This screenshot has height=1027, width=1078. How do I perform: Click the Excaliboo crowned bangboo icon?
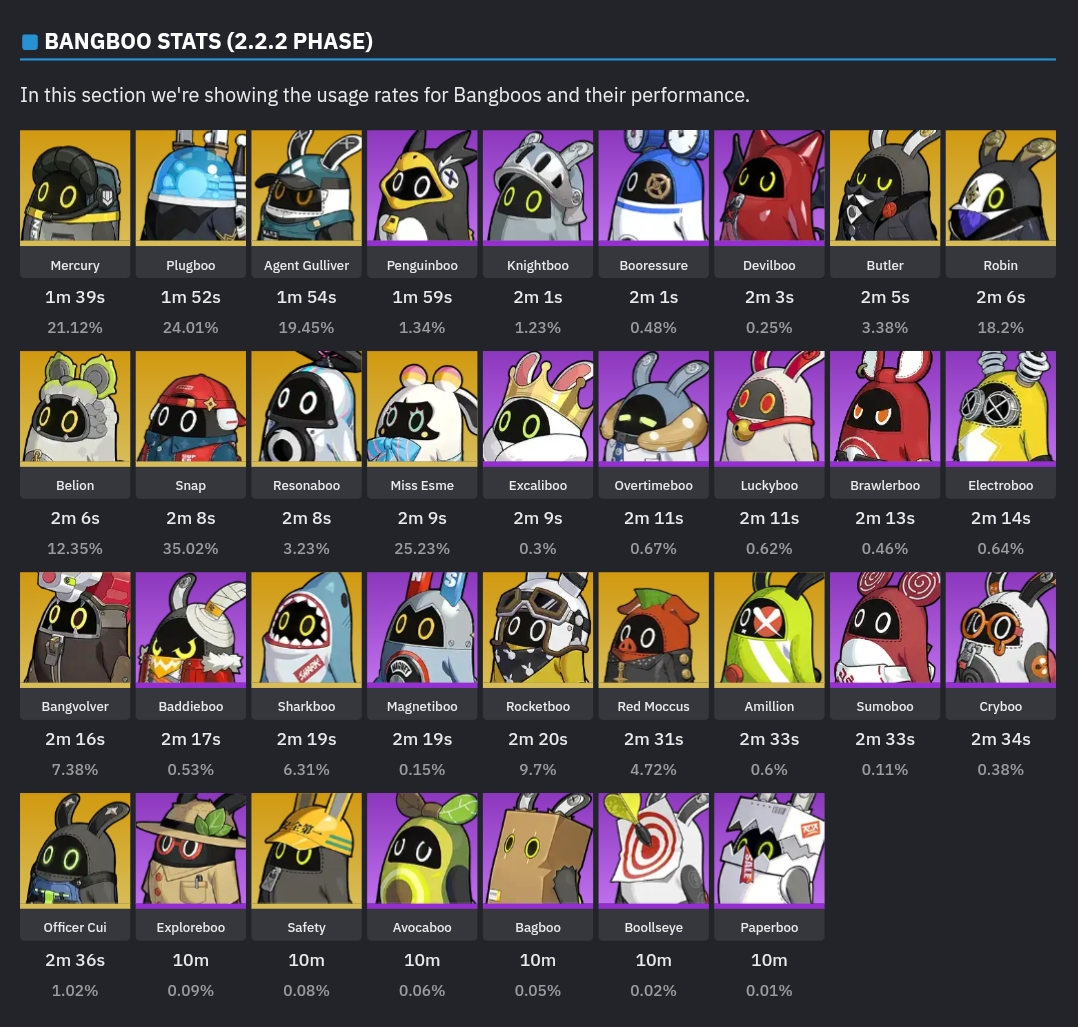pyautogui.click(x=538, y=408)
